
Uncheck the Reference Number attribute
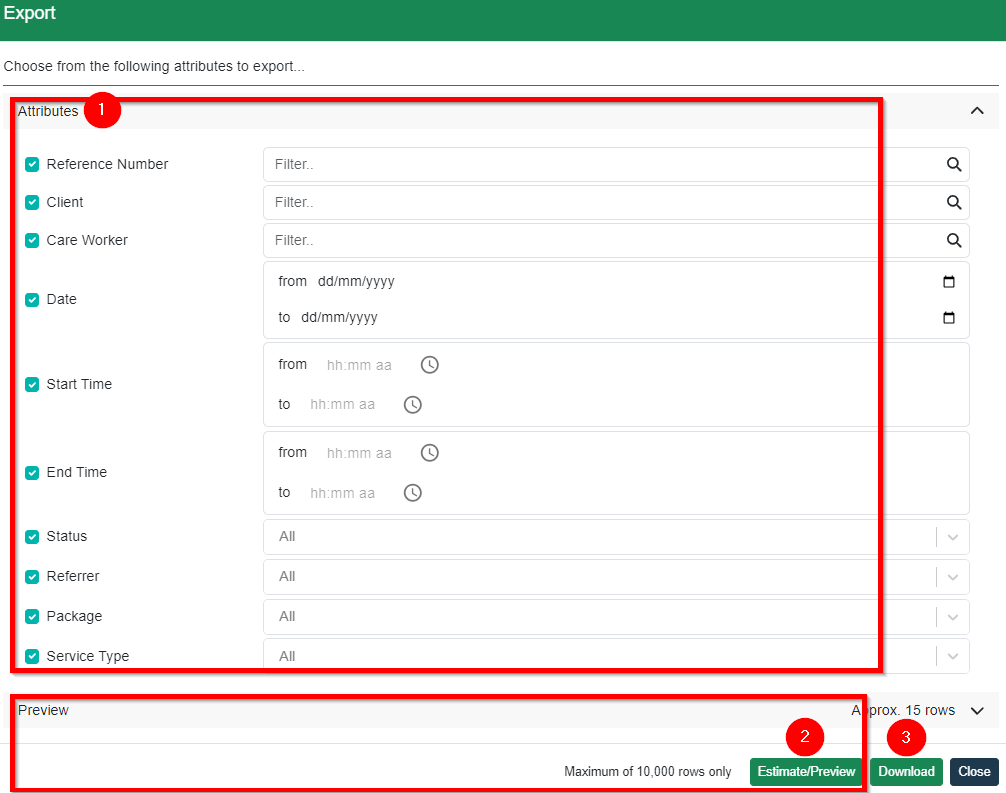click(x=31, y=164)
